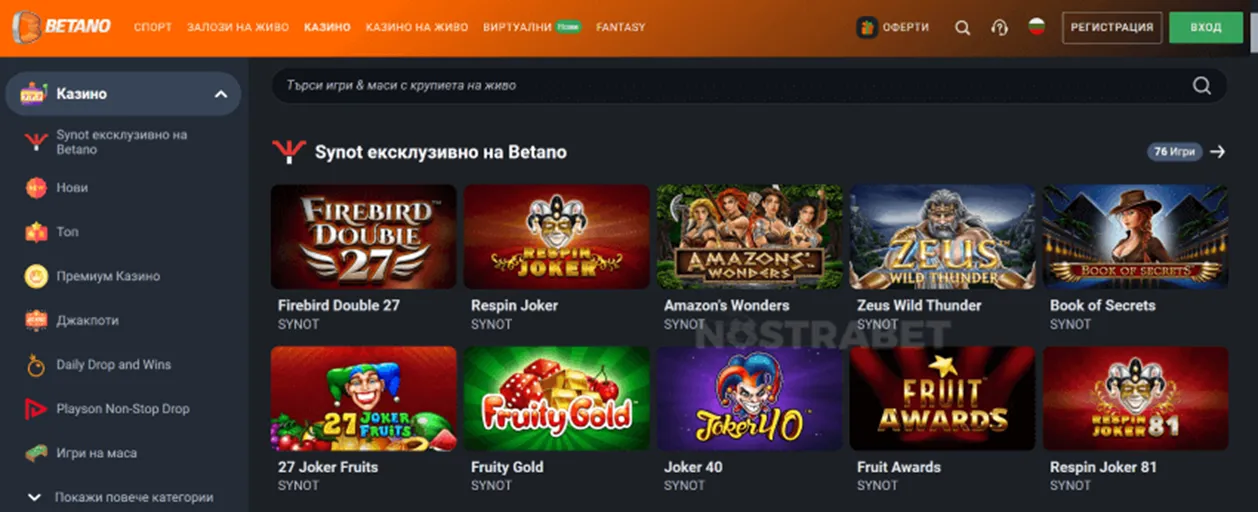The image size is (1258, 512).
Task: Click the Betano logo
Action: (x=61, y=27)
